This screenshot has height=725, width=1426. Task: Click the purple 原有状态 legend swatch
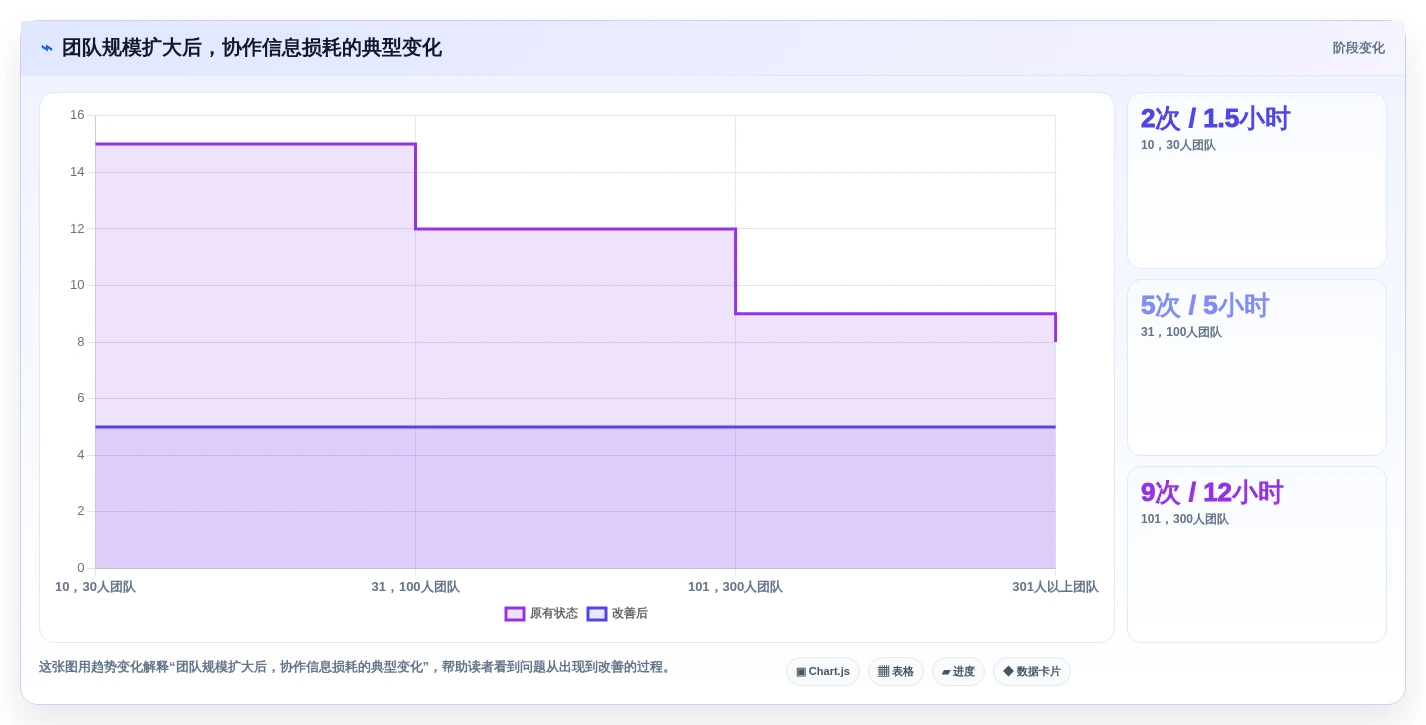[x=515, y=614]
